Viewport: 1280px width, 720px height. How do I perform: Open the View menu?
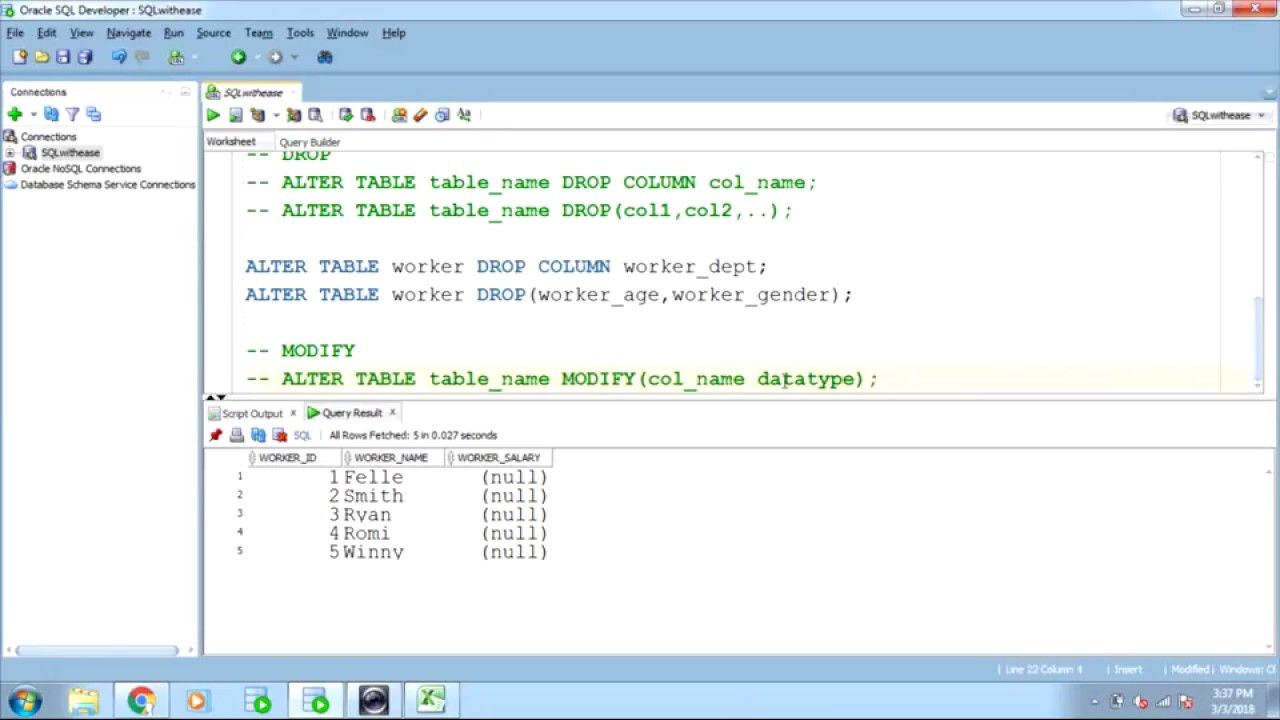tap(81, 33)
